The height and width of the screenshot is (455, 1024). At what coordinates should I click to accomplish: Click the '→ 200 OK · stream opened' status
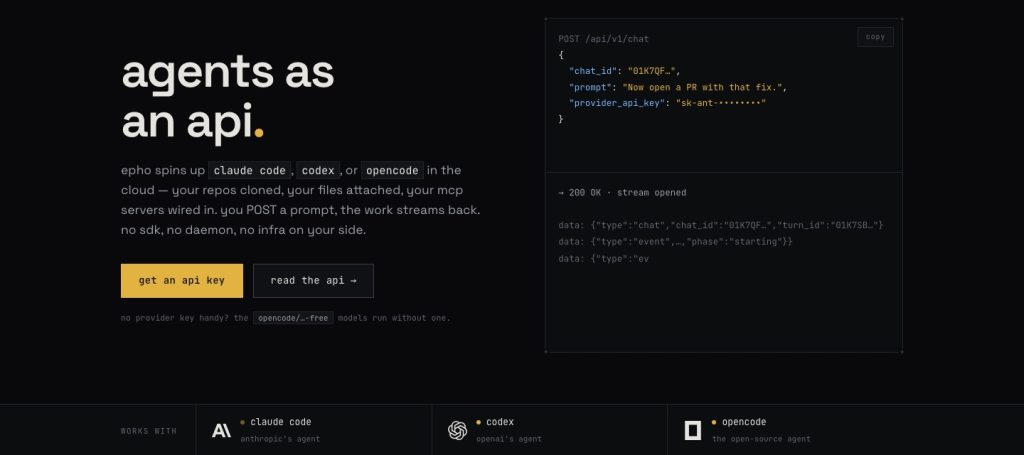pos(622,193)
